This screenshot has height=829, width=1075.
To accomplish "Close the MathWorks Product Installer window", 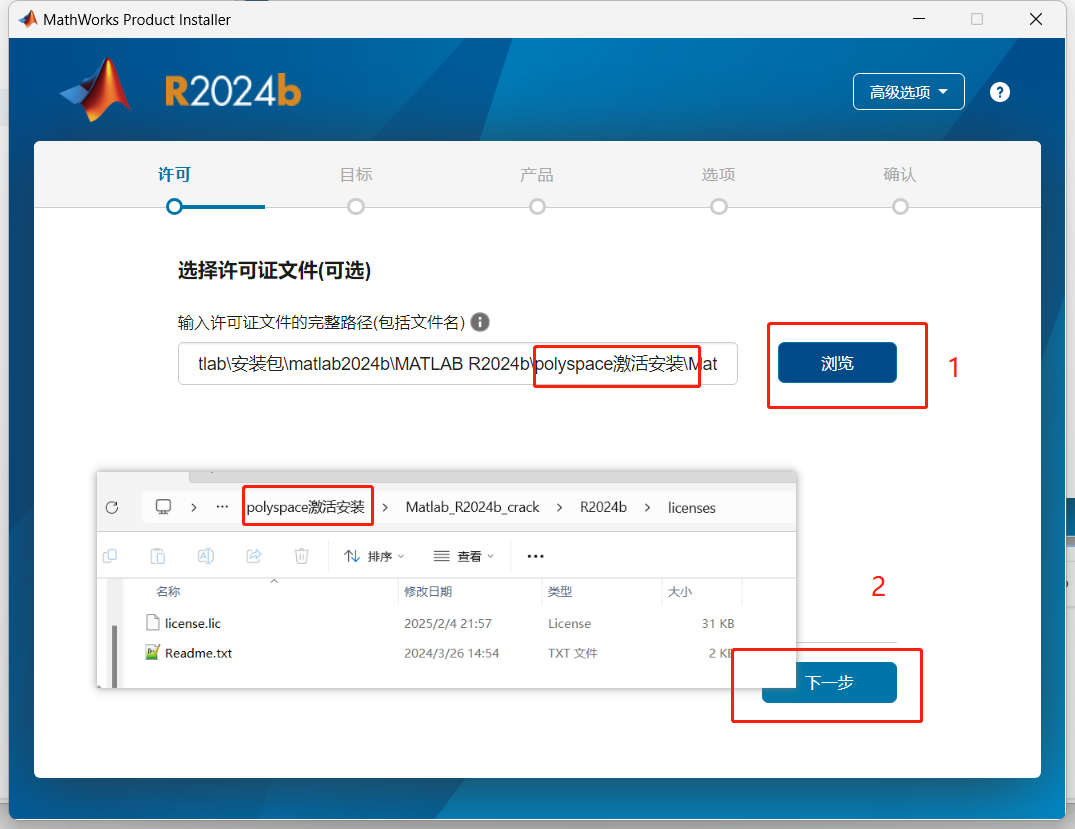I will pos(1036,19).
